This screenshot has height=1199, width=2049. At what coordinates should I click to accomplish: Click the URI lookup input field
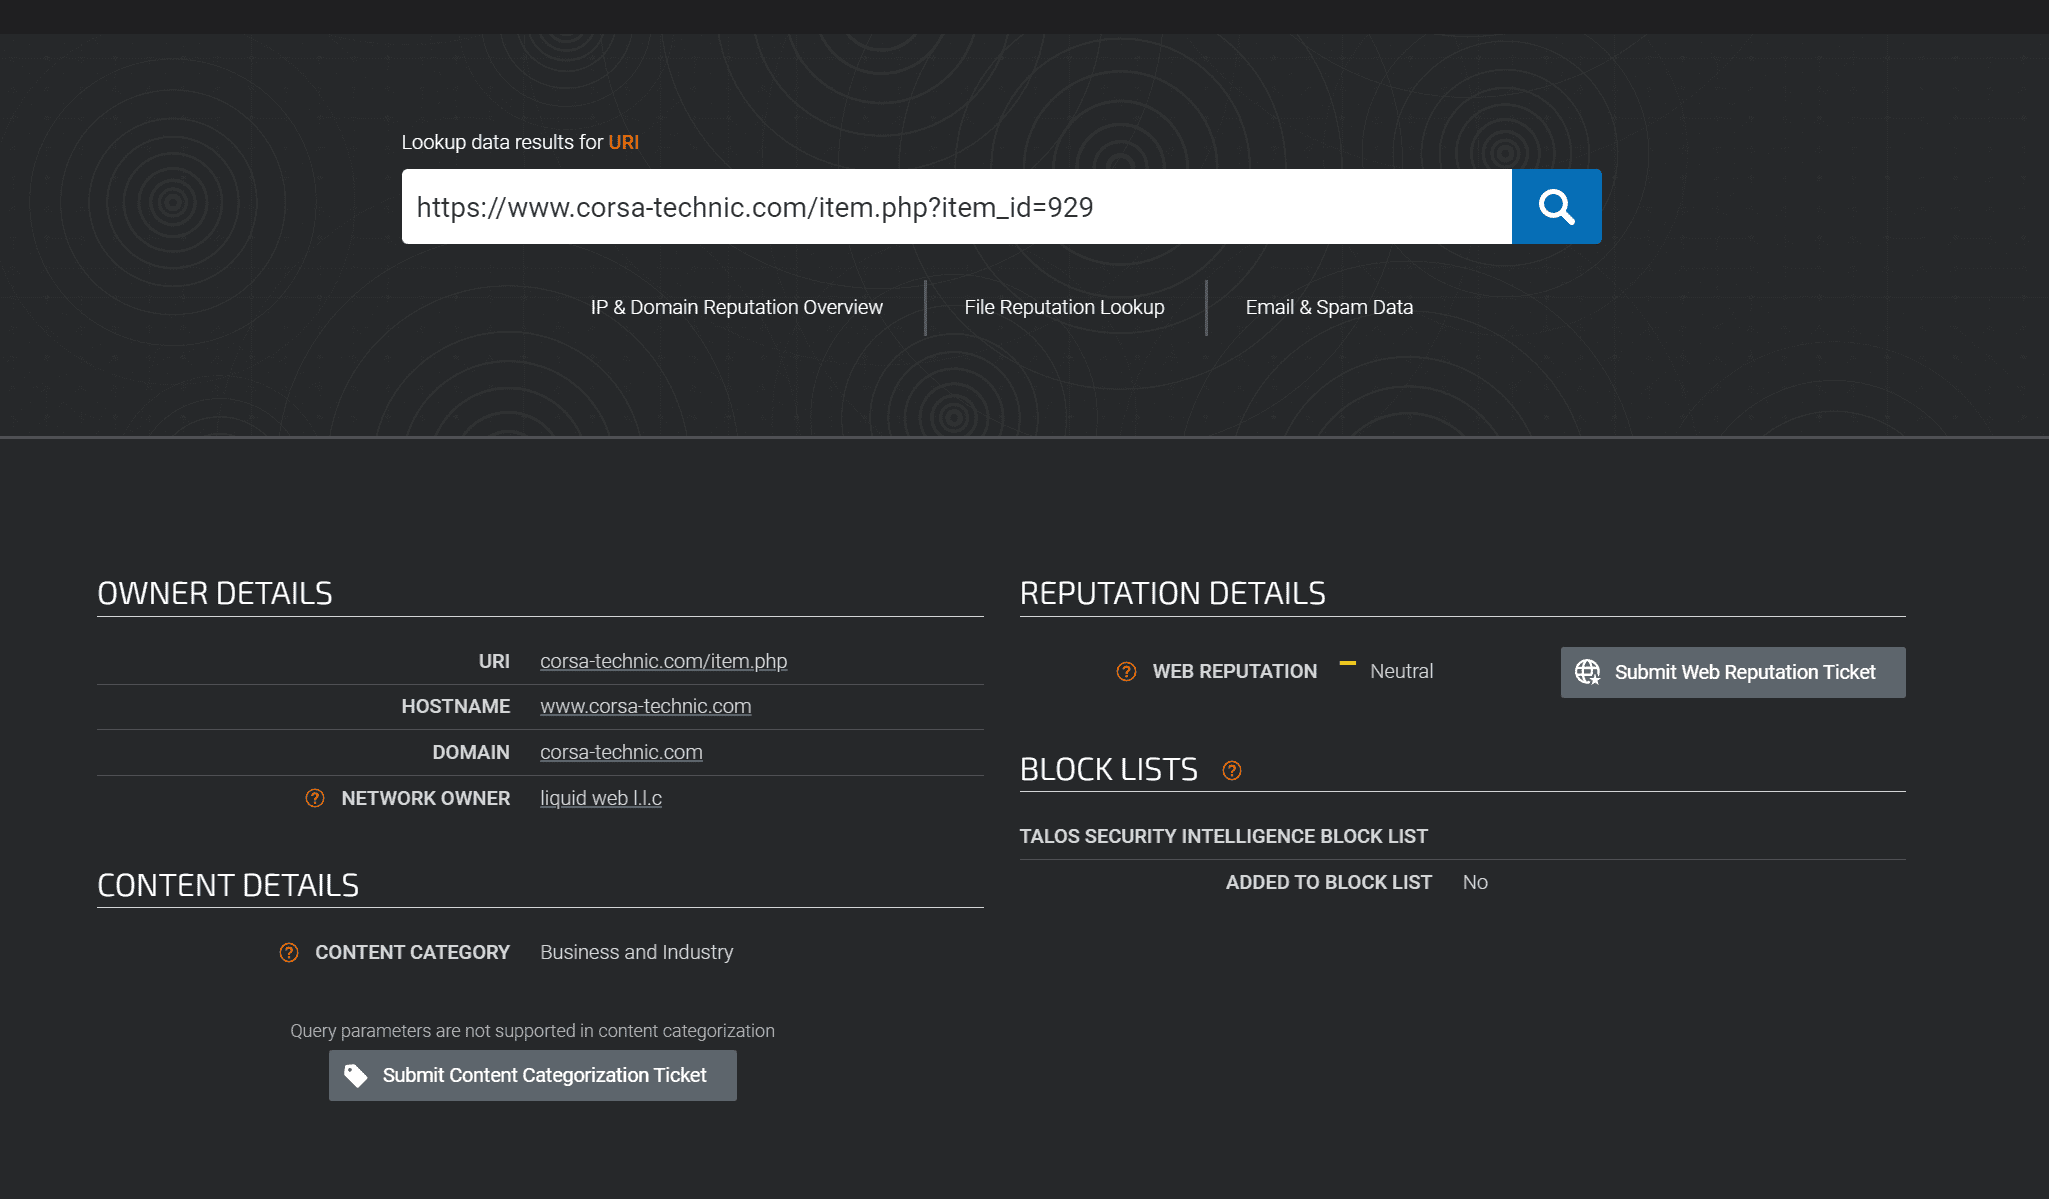pos(956,207)
